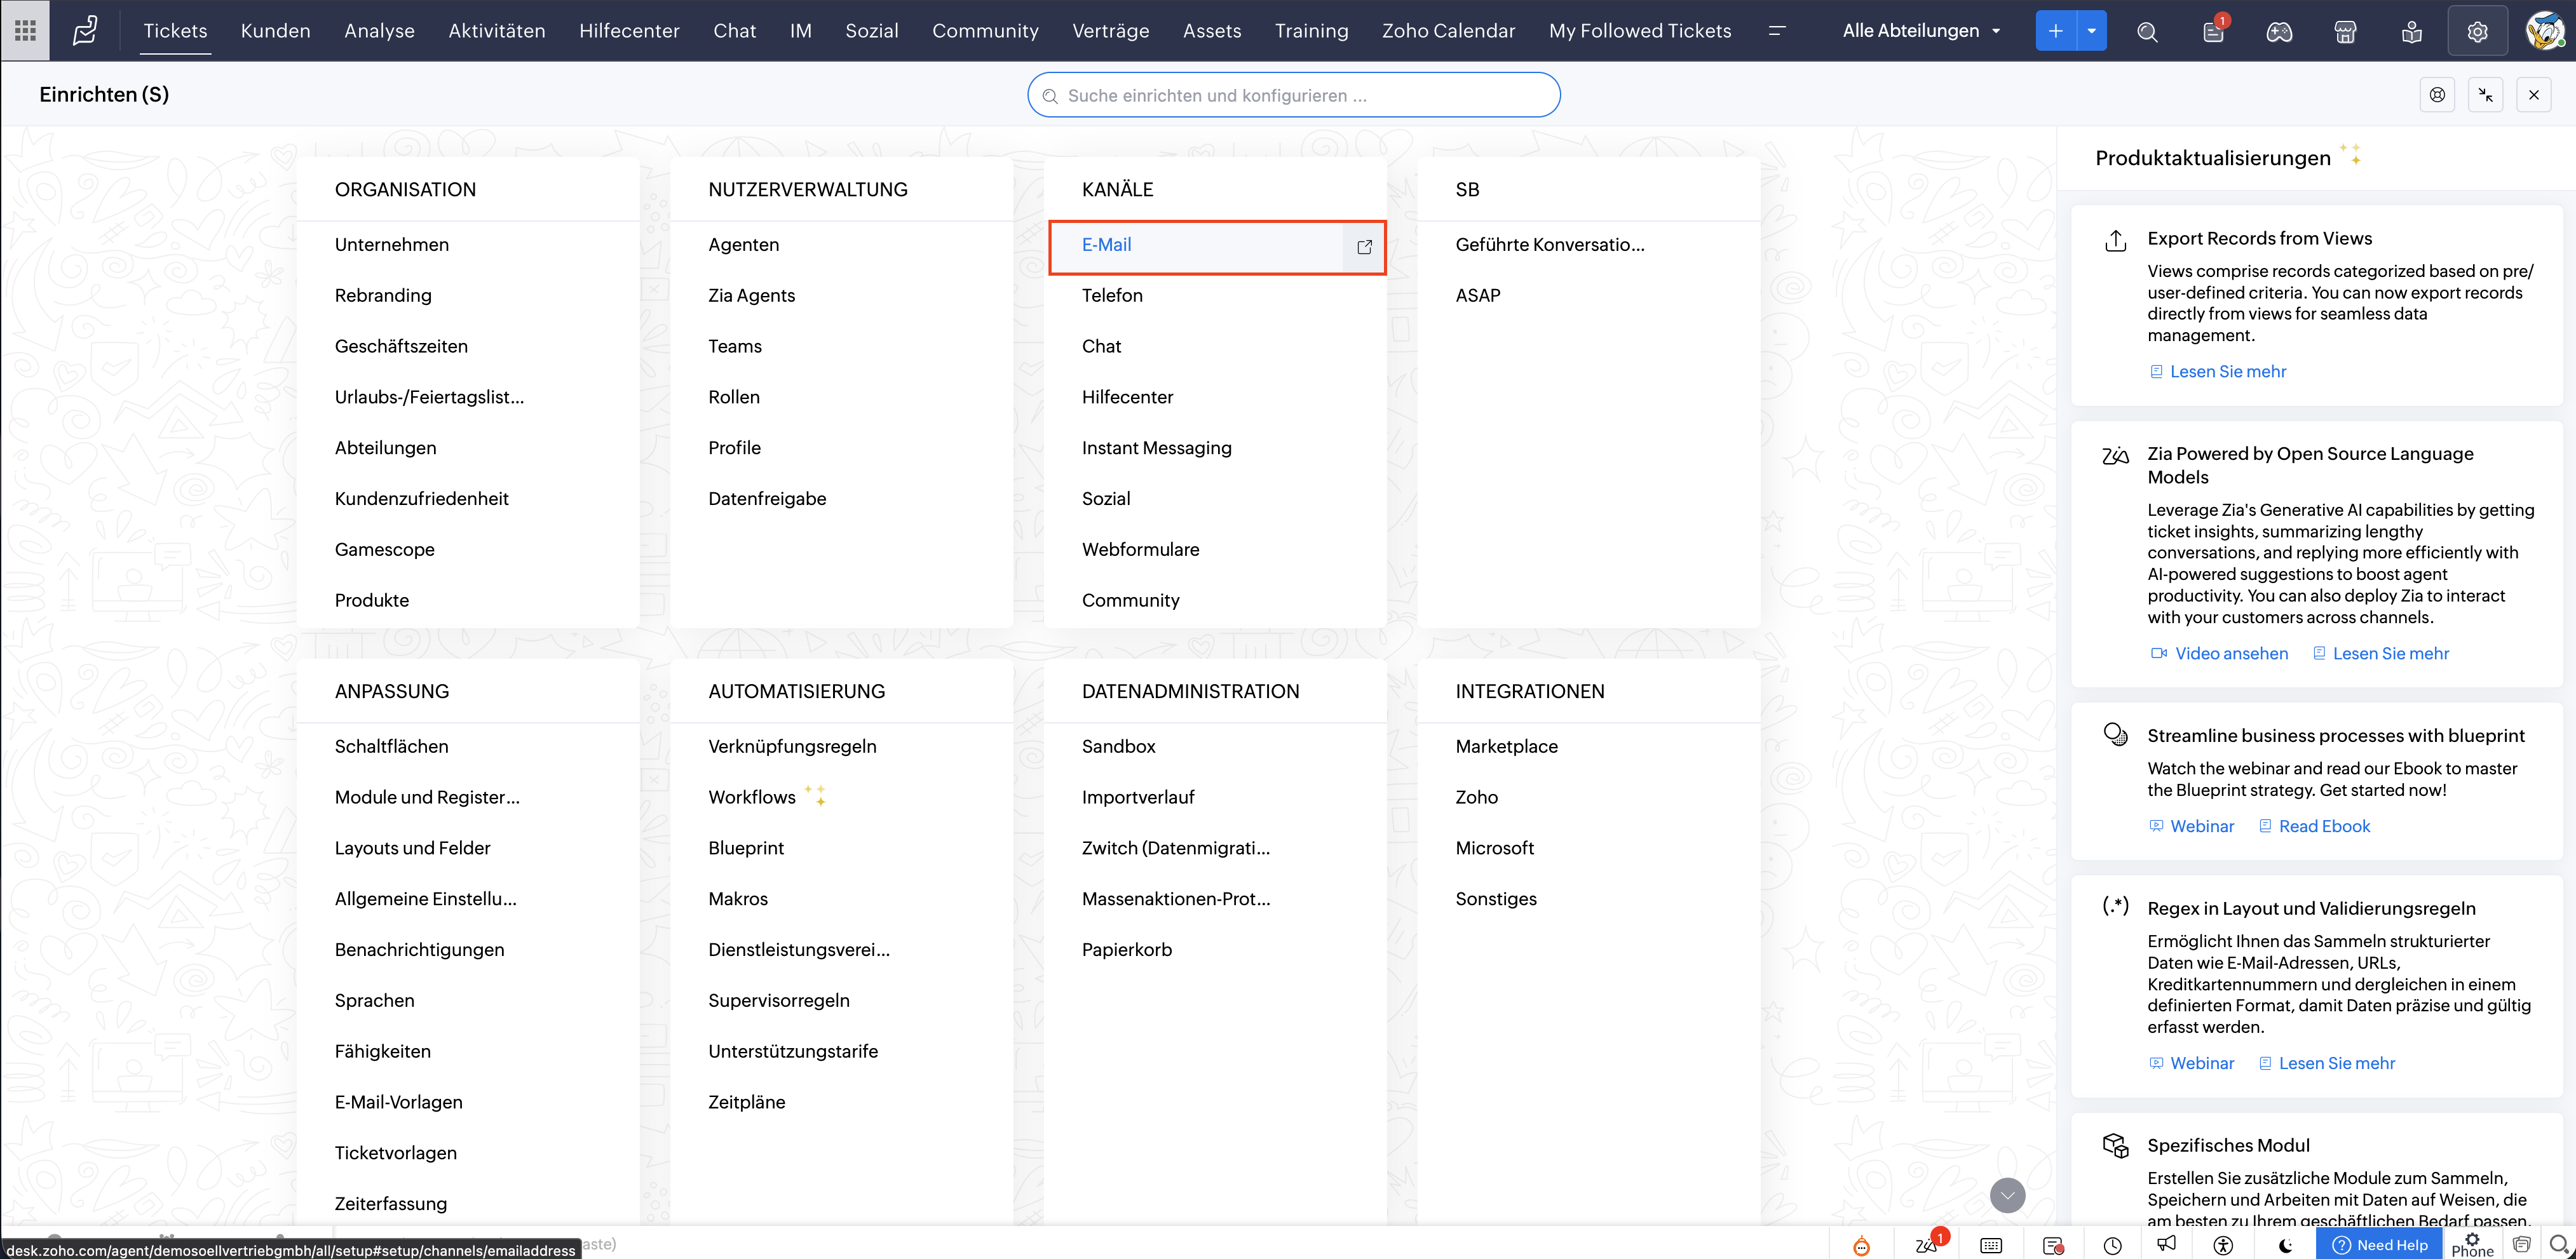
Task: Open the Zoho Calendar tab
Action: (1448, 31)
